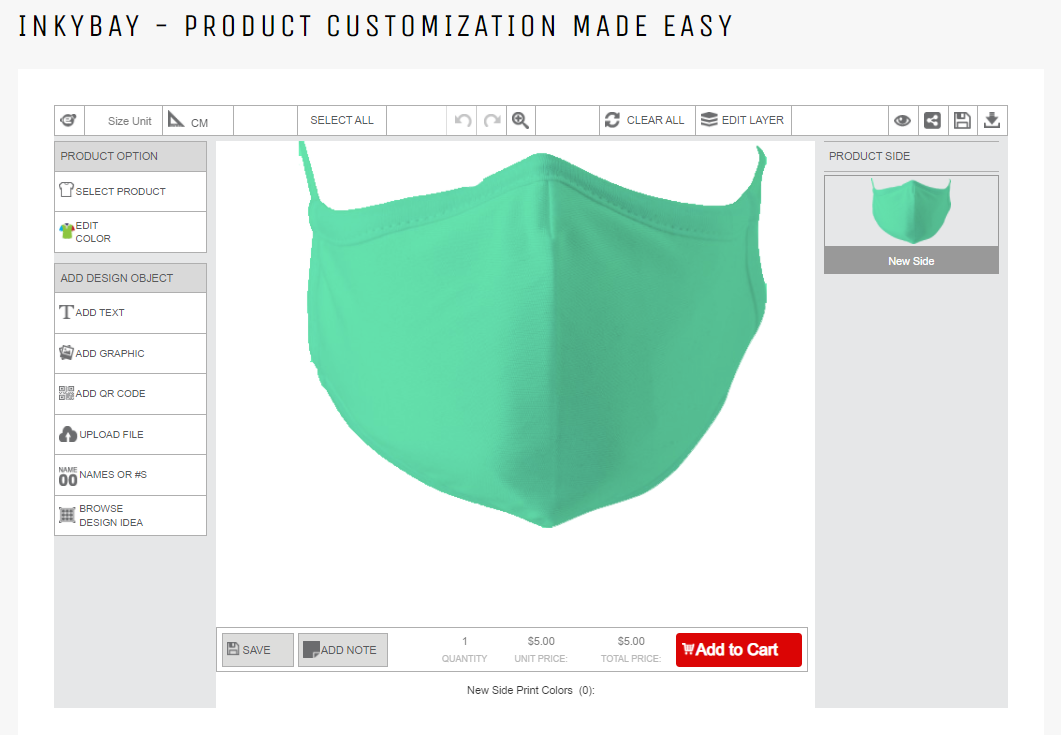Open Upload File option
This screenshot has width=1061, height=735.
point(131,435)
